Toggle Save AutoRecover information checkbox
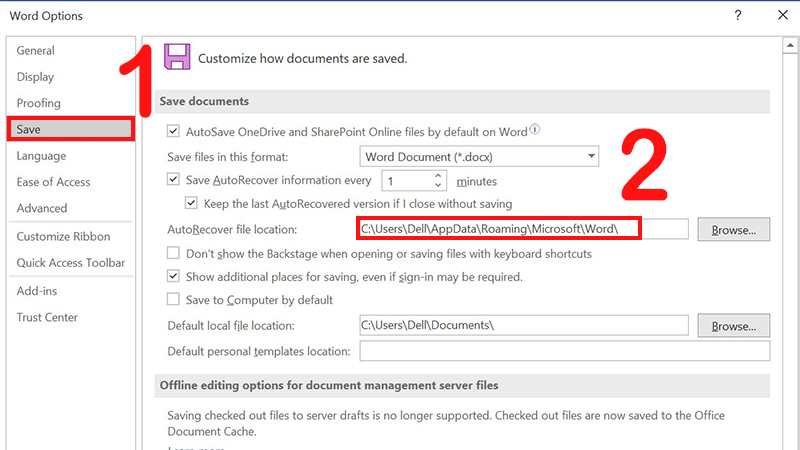 tap(173, 180)
